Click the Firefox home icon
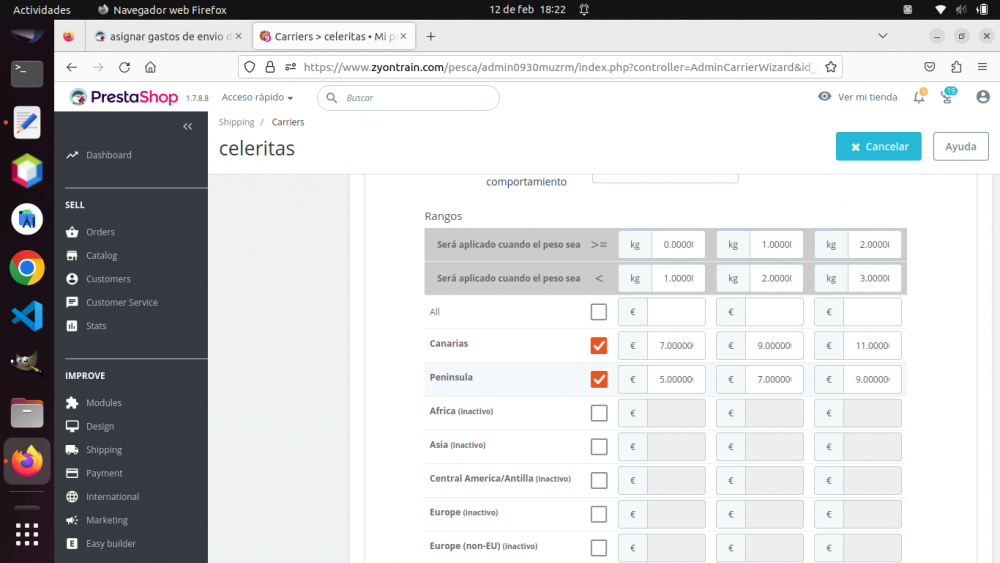1000x563 pixels. coord(151,67)
